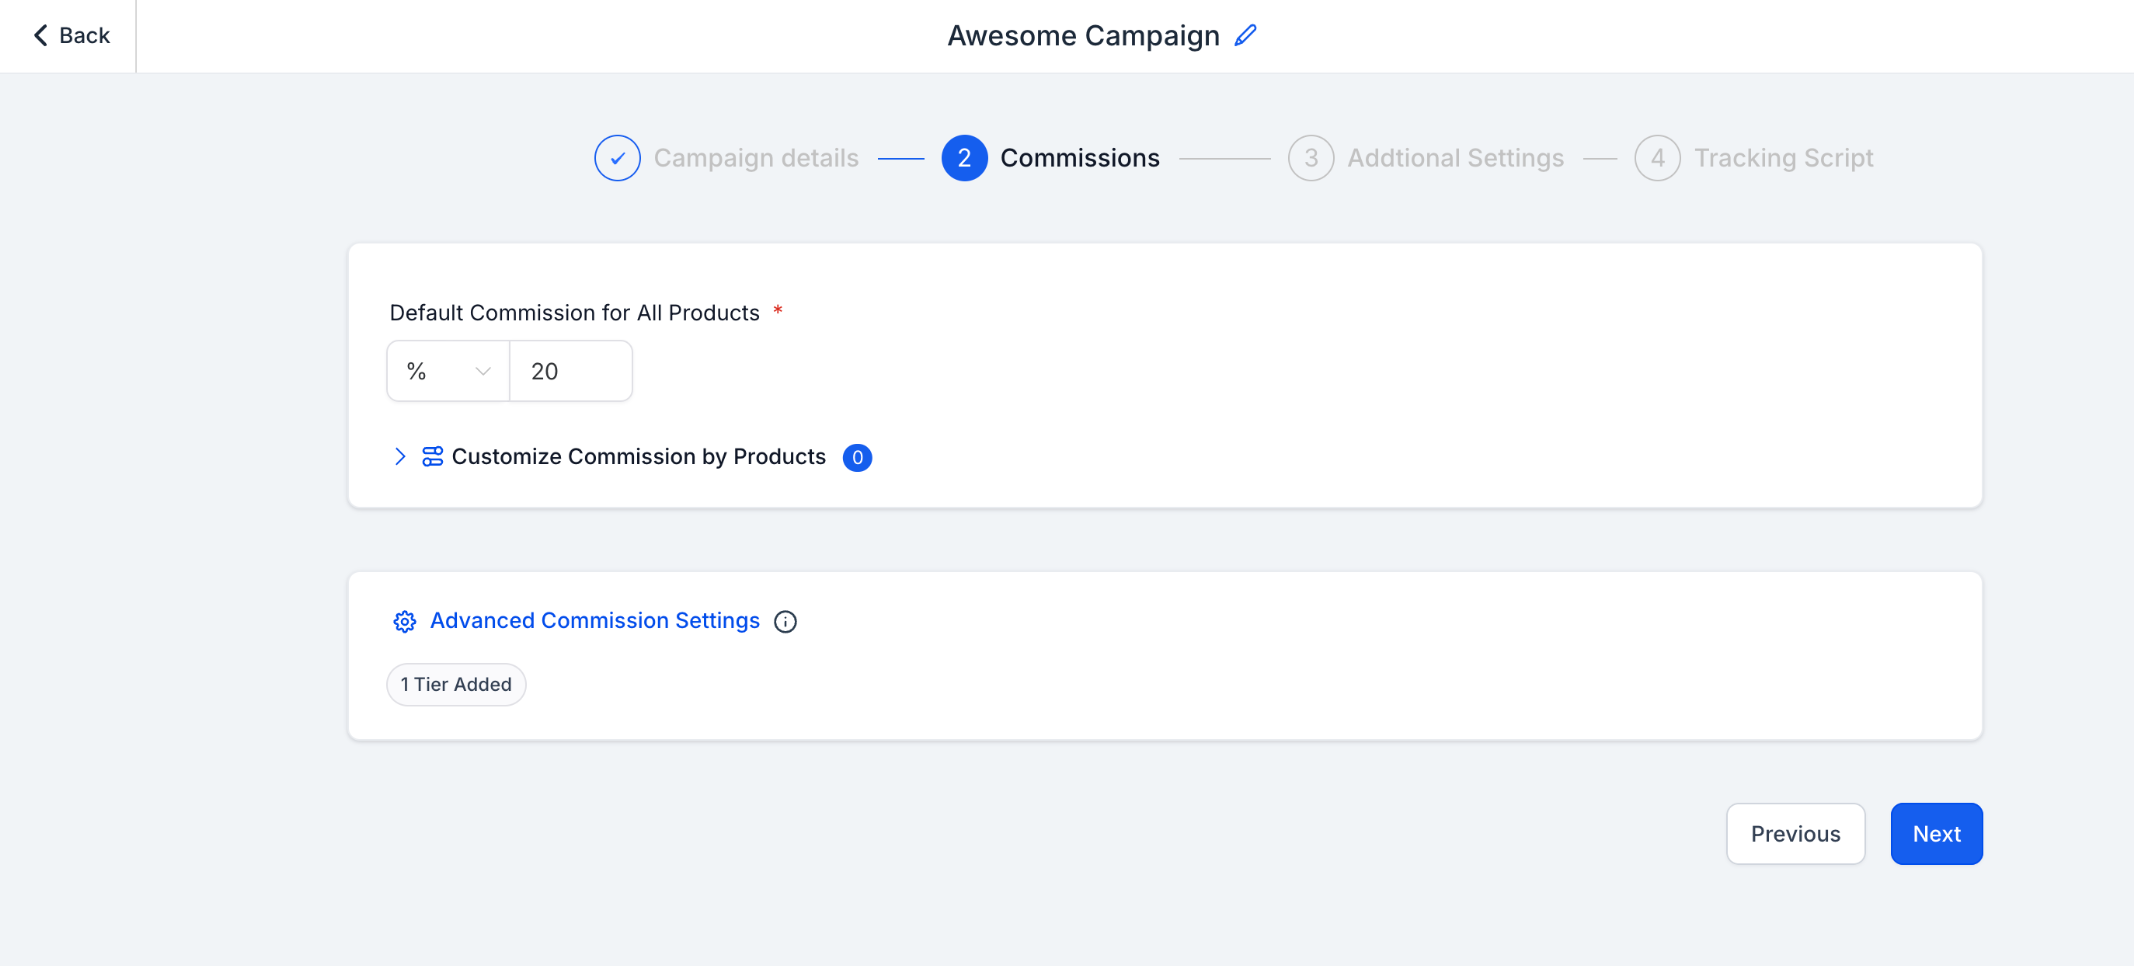The width and height of the screenshot is (2134, 966).
Task: Click the pencil icon to rename campaign
Action: (x=1245, y=36)
